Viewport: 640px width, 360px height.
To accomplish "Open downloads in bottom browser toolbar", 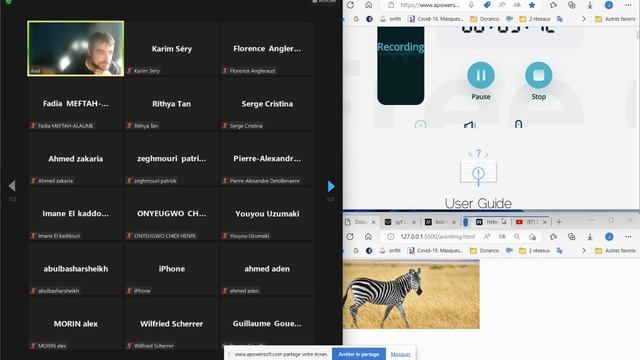I will coord(590,236).
